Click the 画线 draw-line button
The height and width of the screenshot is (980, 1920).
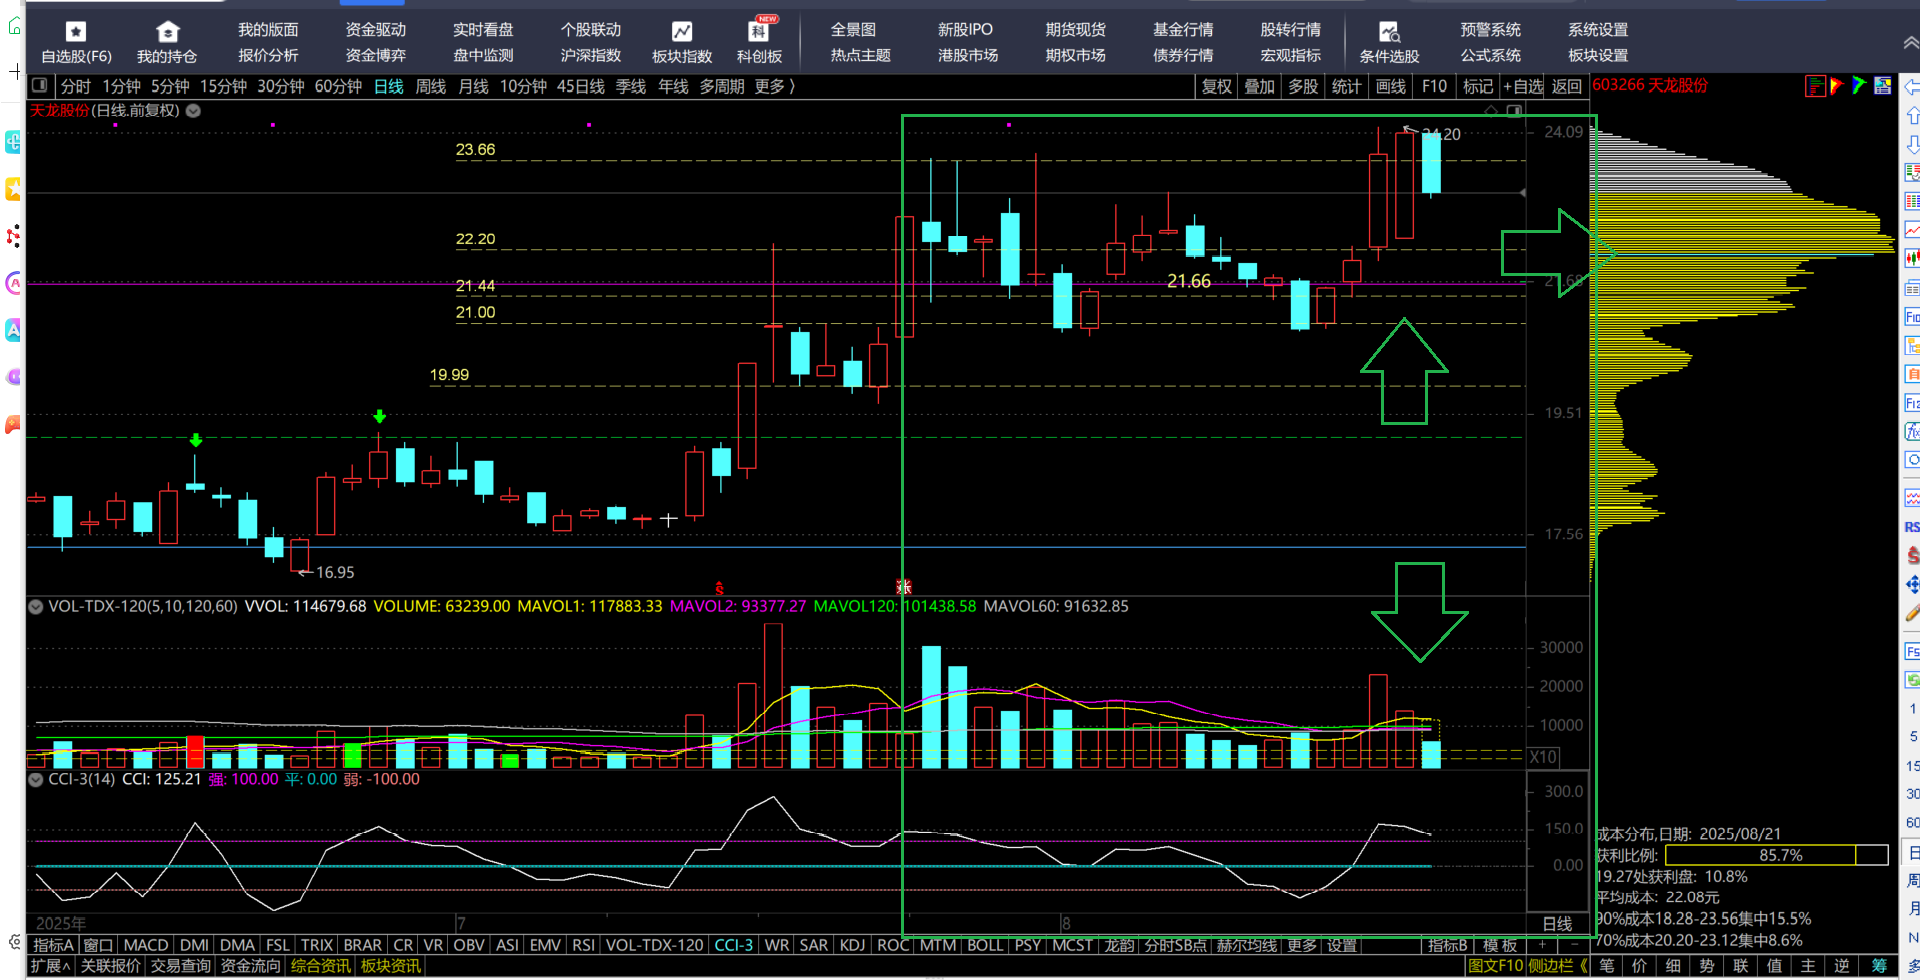point(1391,86)
